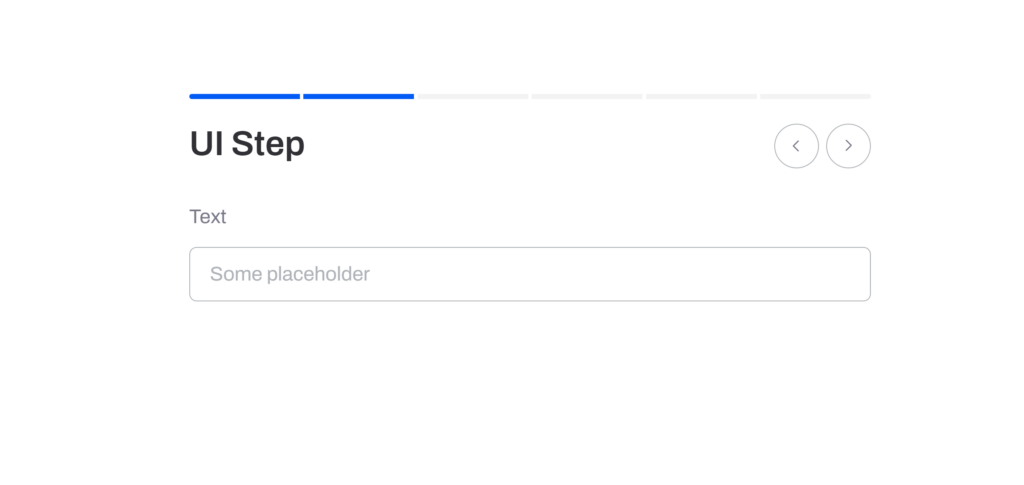Click the next step chevron icon
Viewport: 1024px width, 485px height.
[848, 146]
